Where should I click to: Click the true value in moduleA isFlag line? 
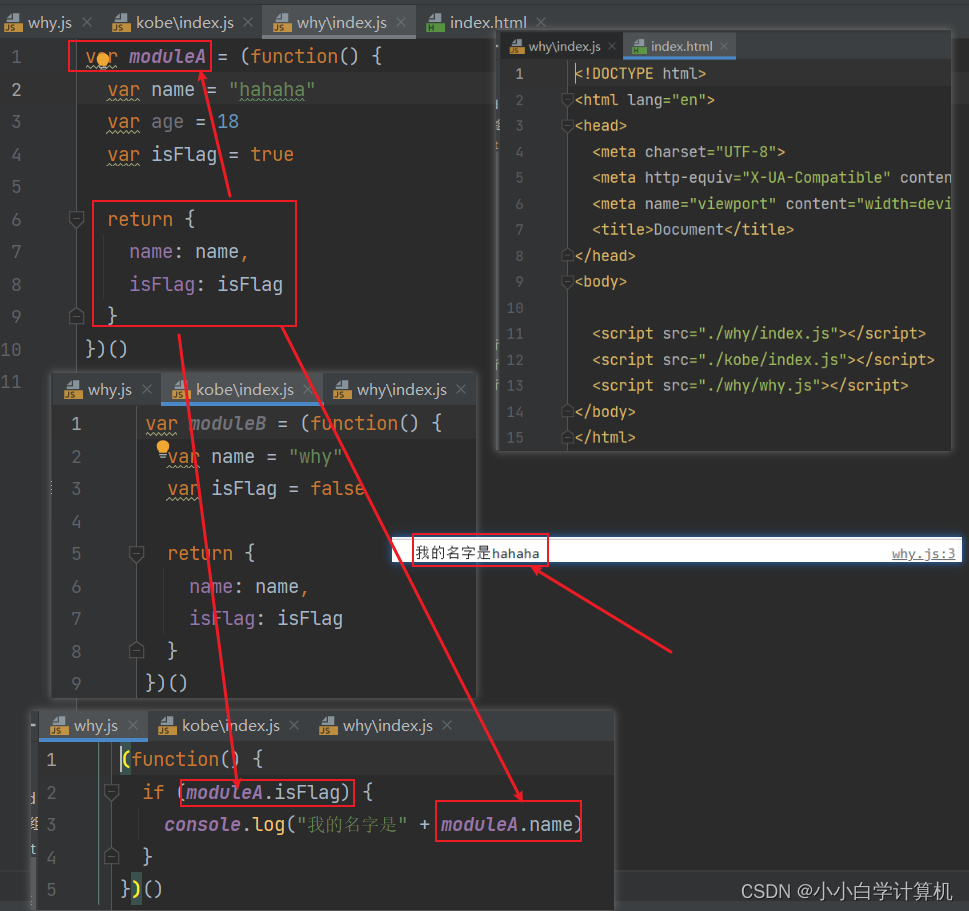(x=272, y=155)
